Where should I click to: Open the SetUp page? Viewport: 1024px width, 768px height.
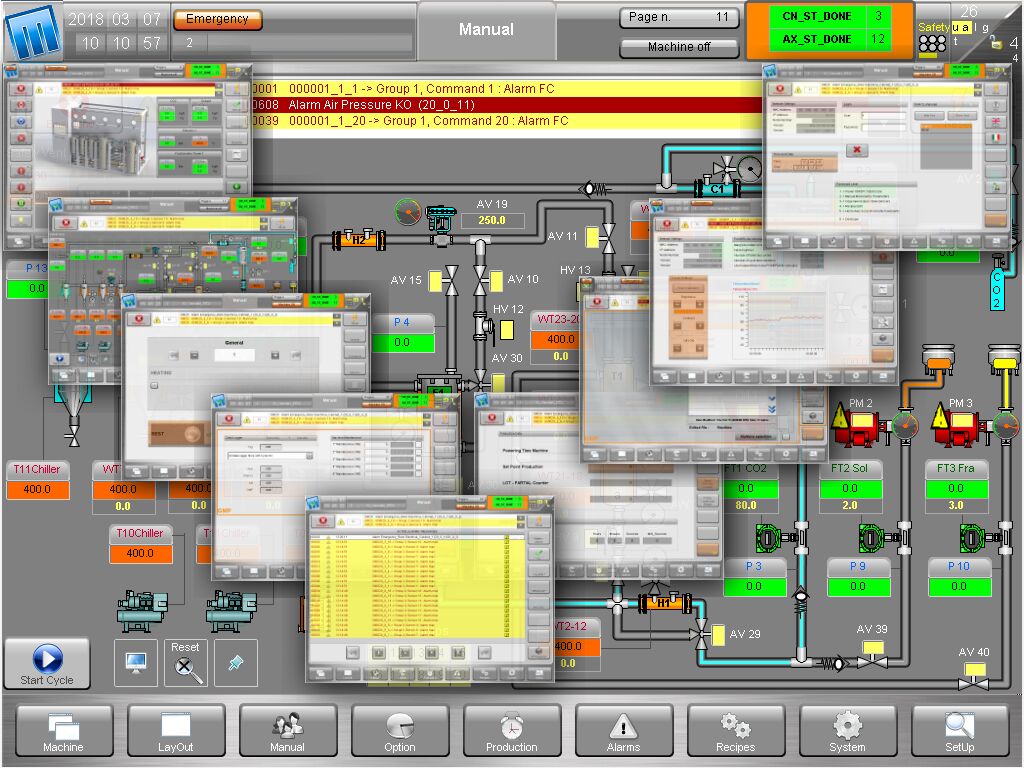coord(959,730)
